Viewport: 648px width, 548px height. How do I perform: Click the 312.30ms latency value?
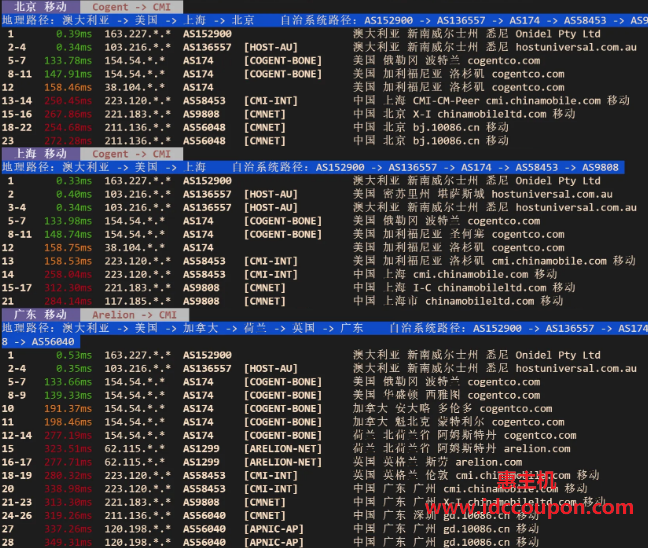pos(68,288)
